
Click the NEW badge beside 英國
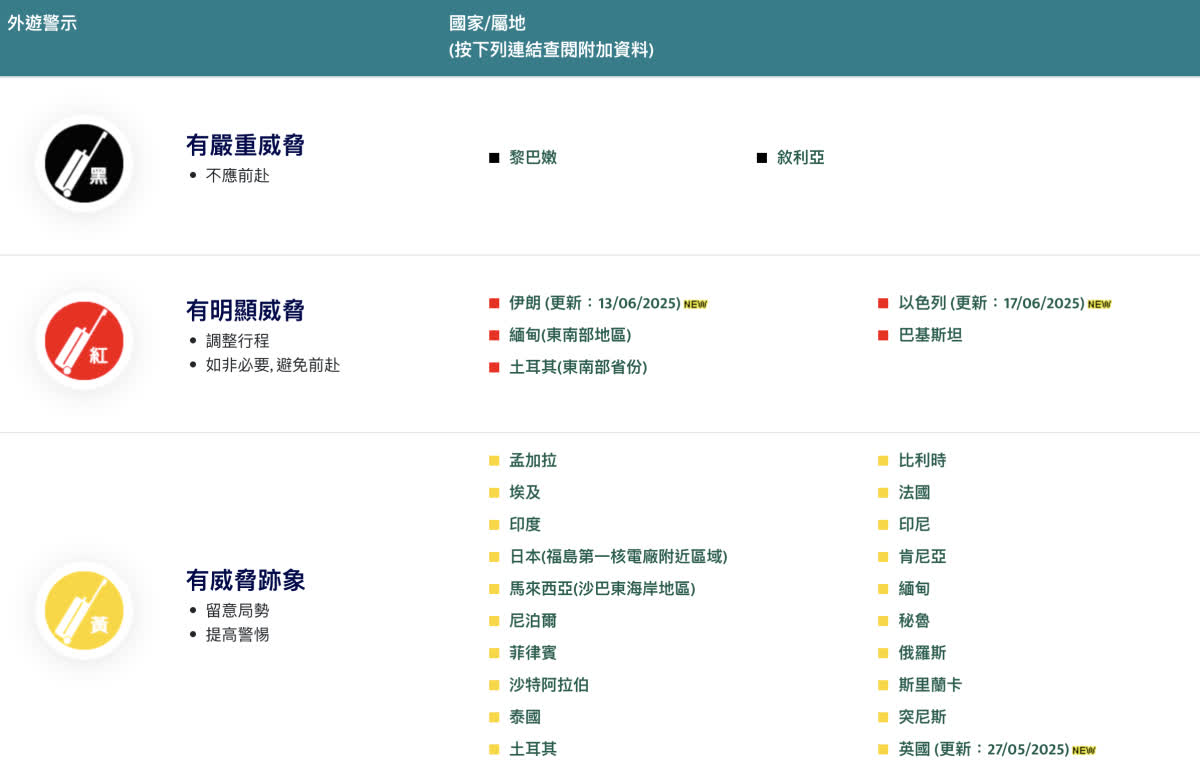pyautogui.click(x=1084, y=750)
